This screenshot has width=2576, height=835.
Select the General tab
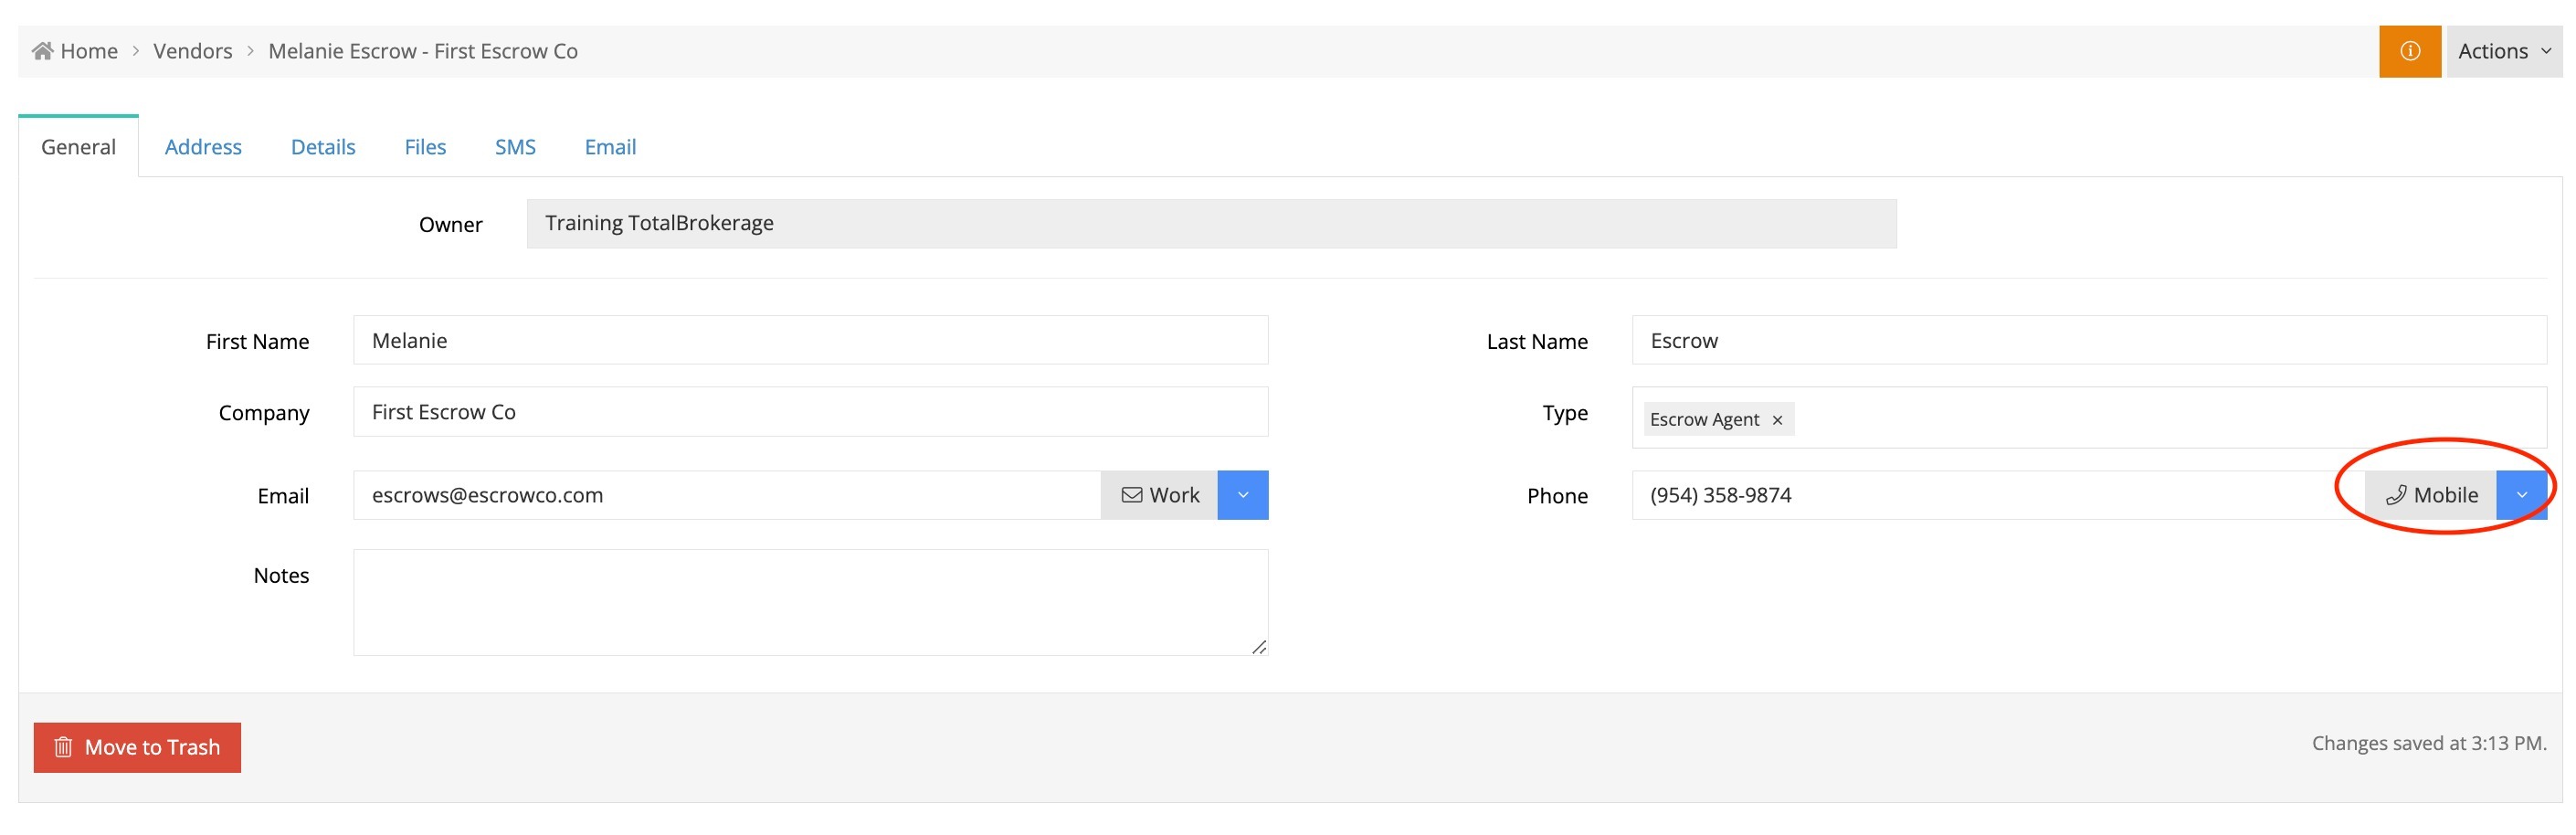click(78, 147)
